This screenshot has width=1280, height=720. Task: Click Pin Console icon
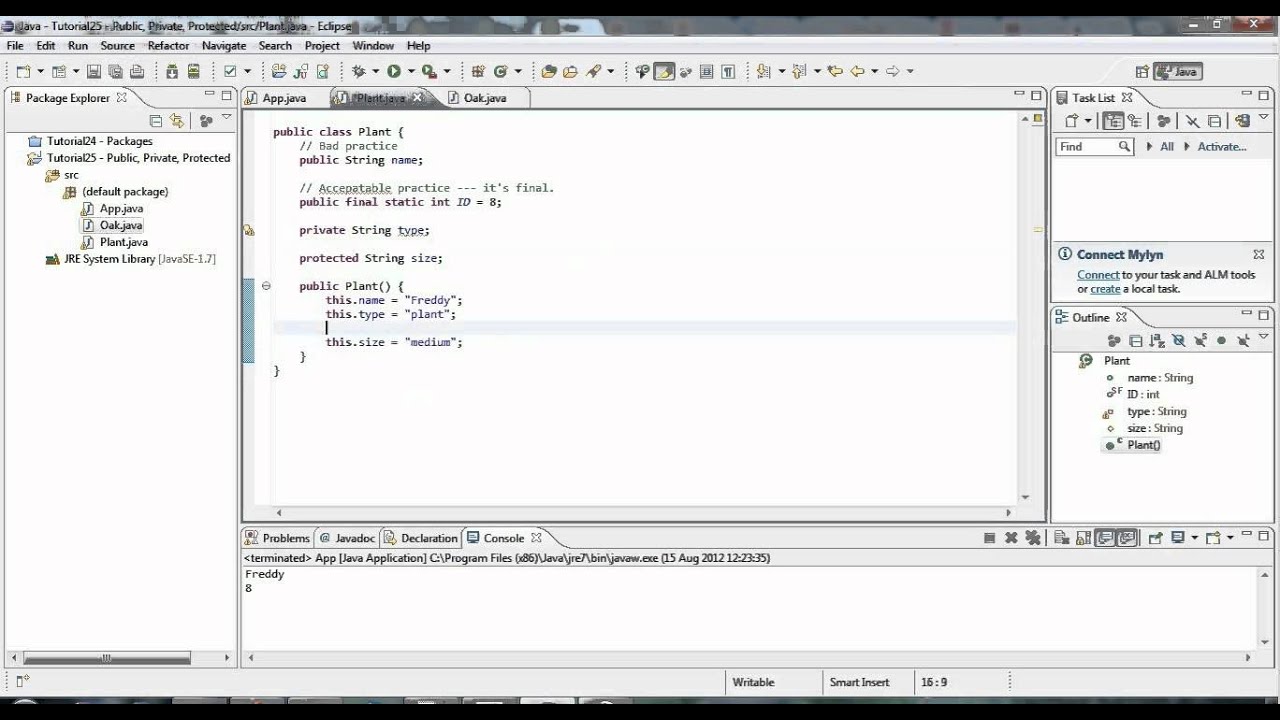coord(1155,538)
